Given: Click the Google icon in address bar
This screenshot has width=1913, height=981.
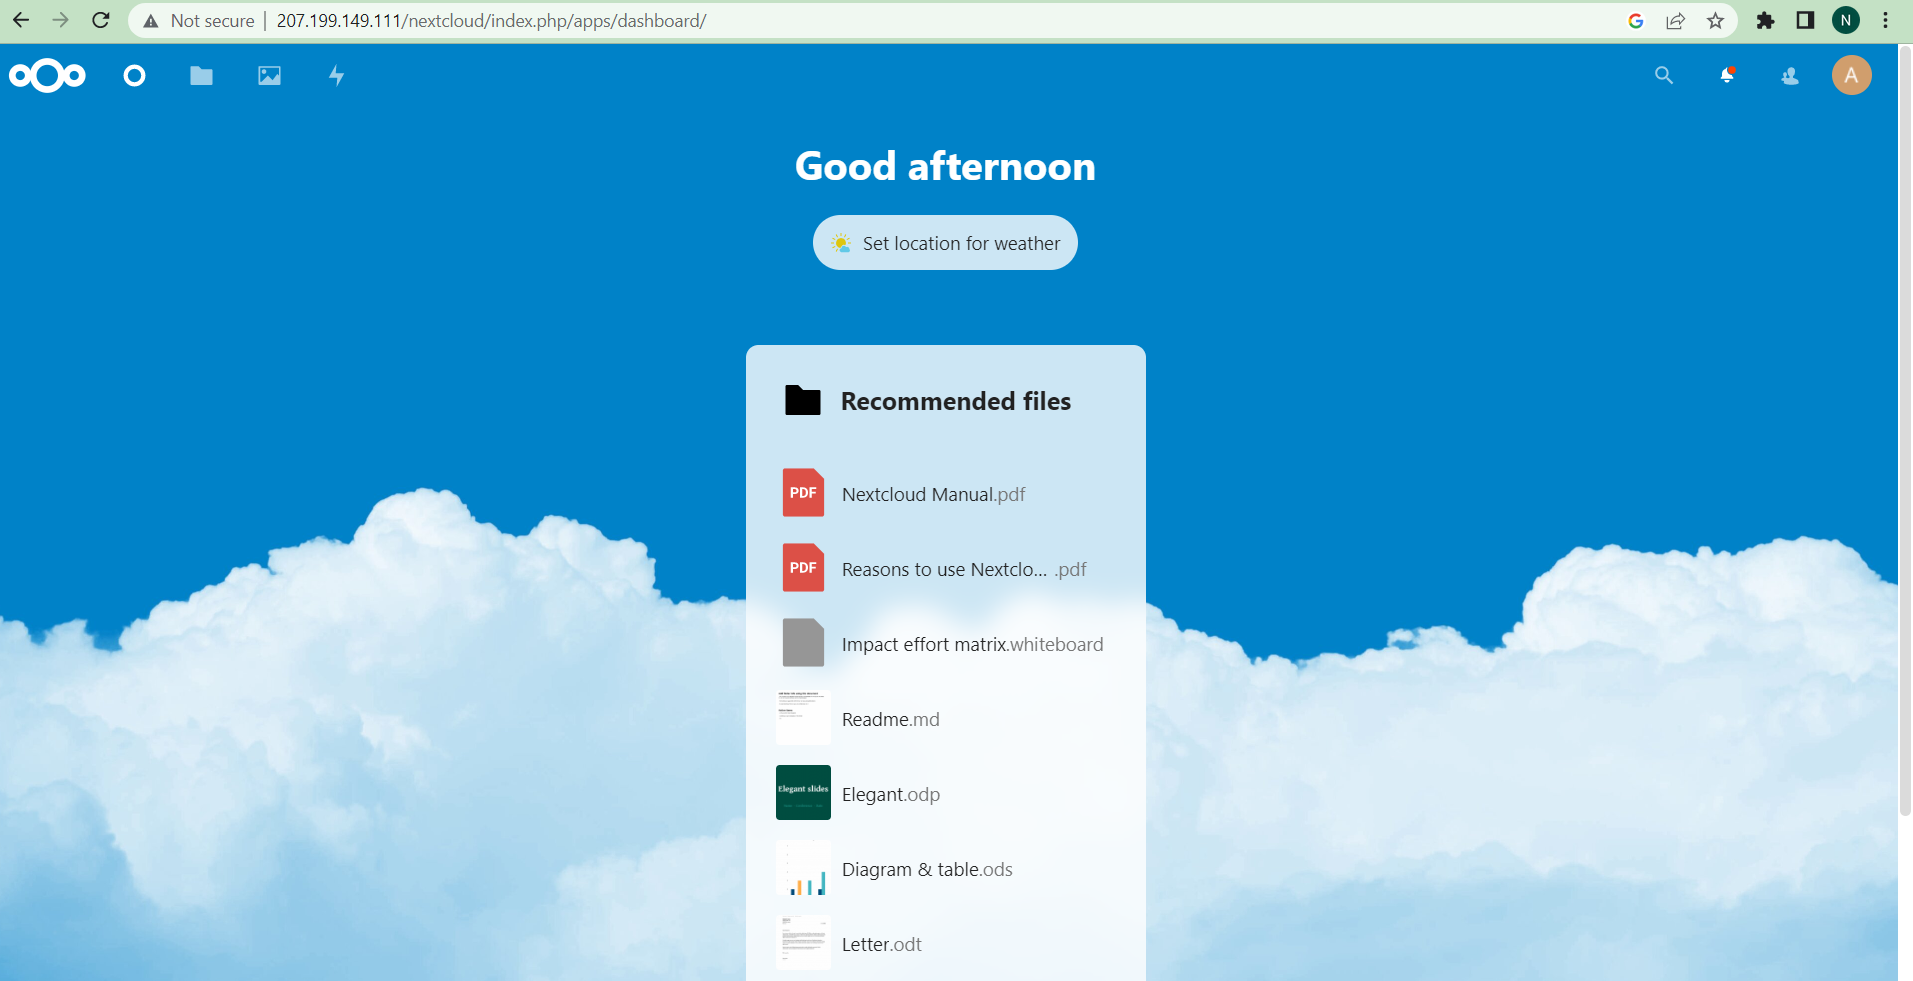Looking at the screenshot, I should [1636, 21].
